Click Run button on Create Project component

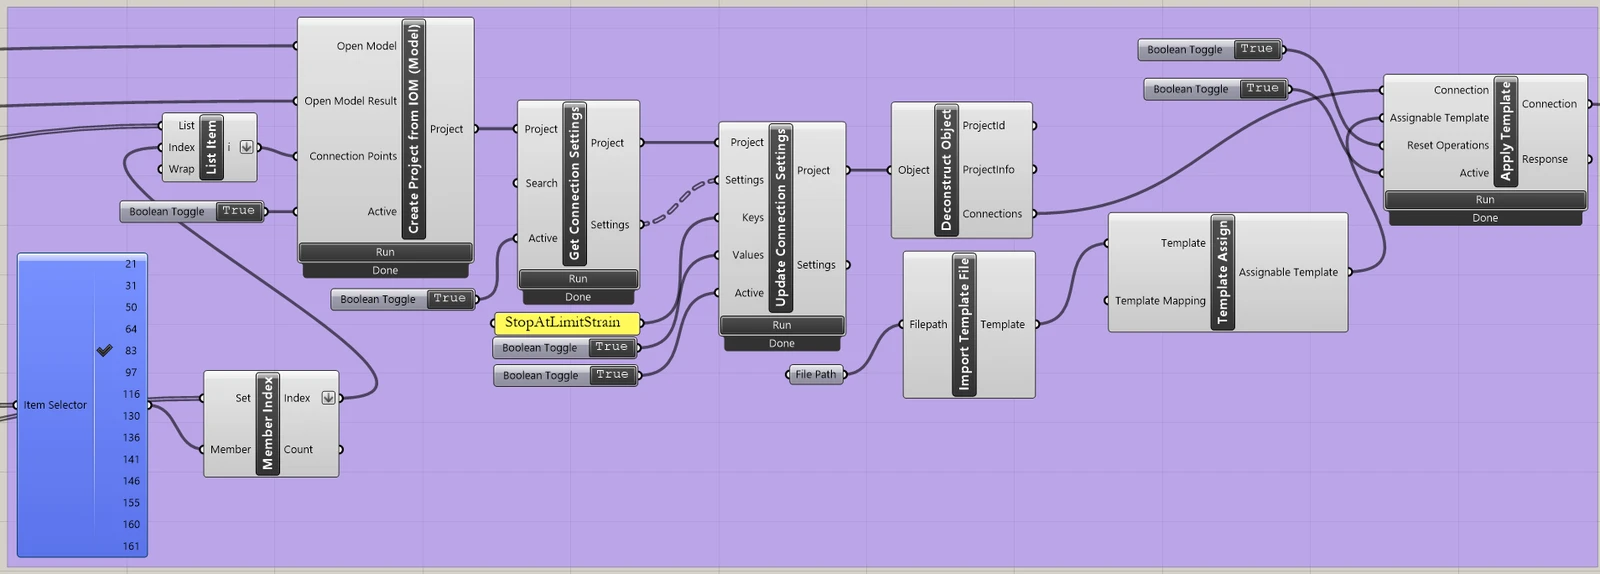(385, 252)
